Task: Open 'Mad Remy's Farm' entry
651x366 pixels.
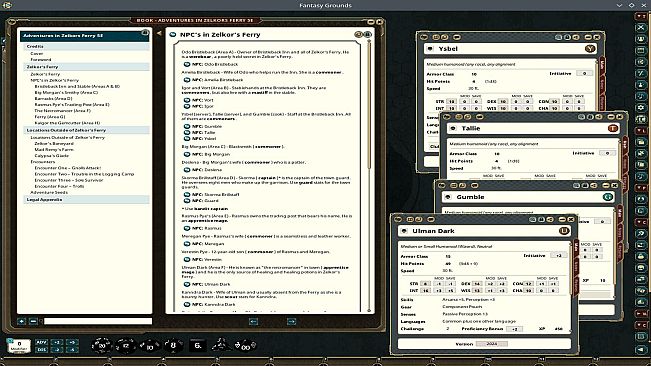Action: (x=54, y=149)
